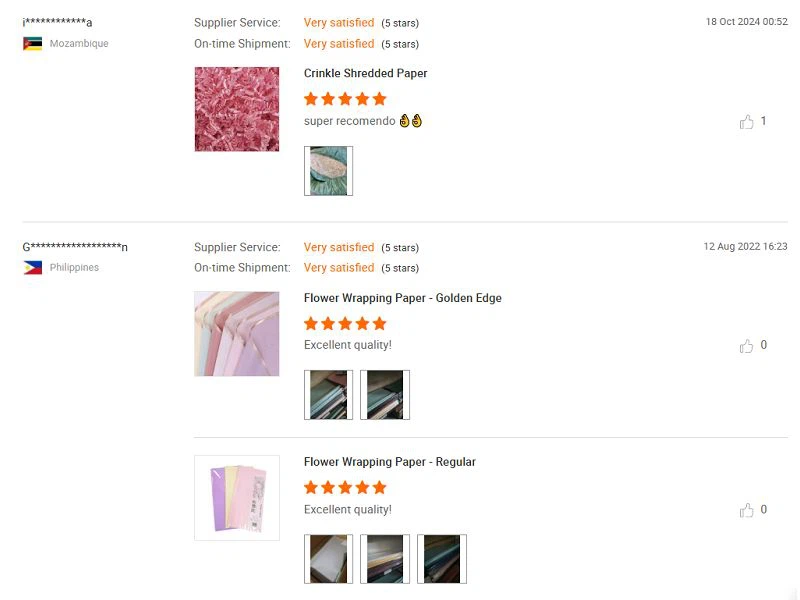This screenshot has width=800, height=600.
Task: Open Flower Wrapping Paper - Regular link
Action: tap(390, 462)
